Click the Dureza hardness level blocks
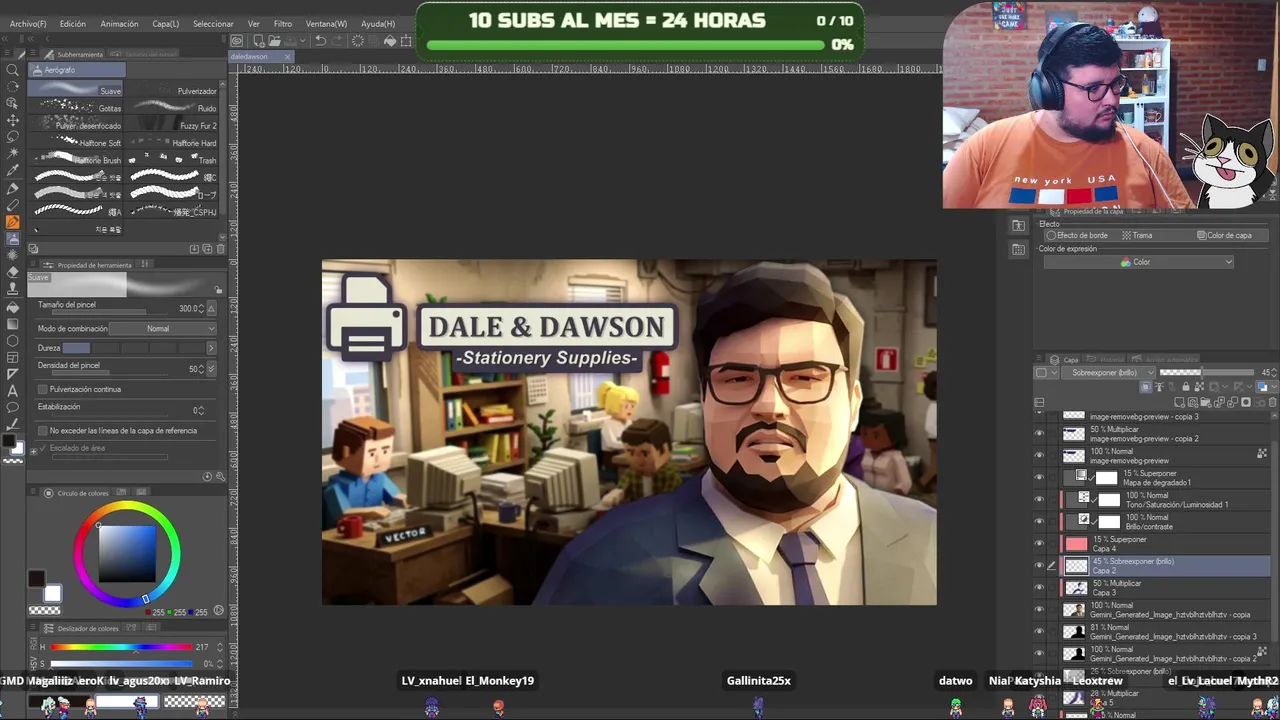Viewport: 1280px width, 720px height. (x=133, y=348)
